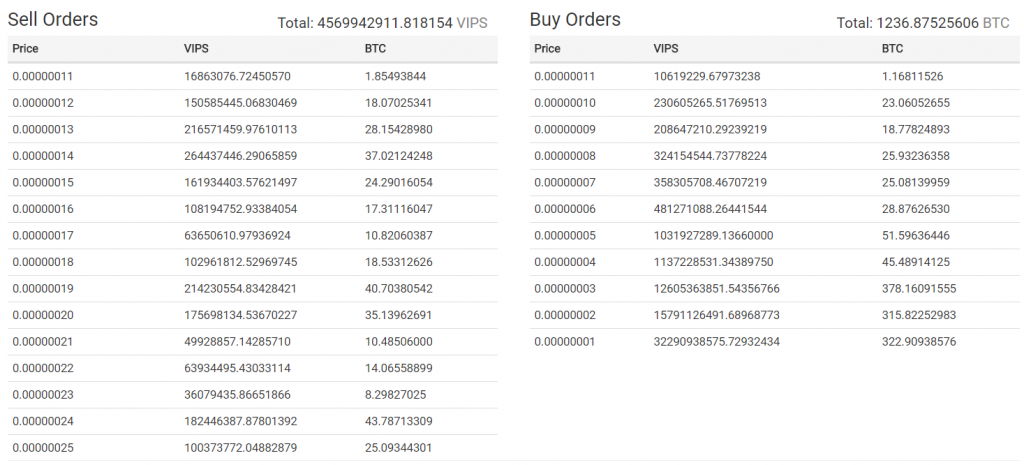The height and width of the screenshot is (465, 1024).
Task: Click buy BTC value 315.82252983
Action: 919,315
